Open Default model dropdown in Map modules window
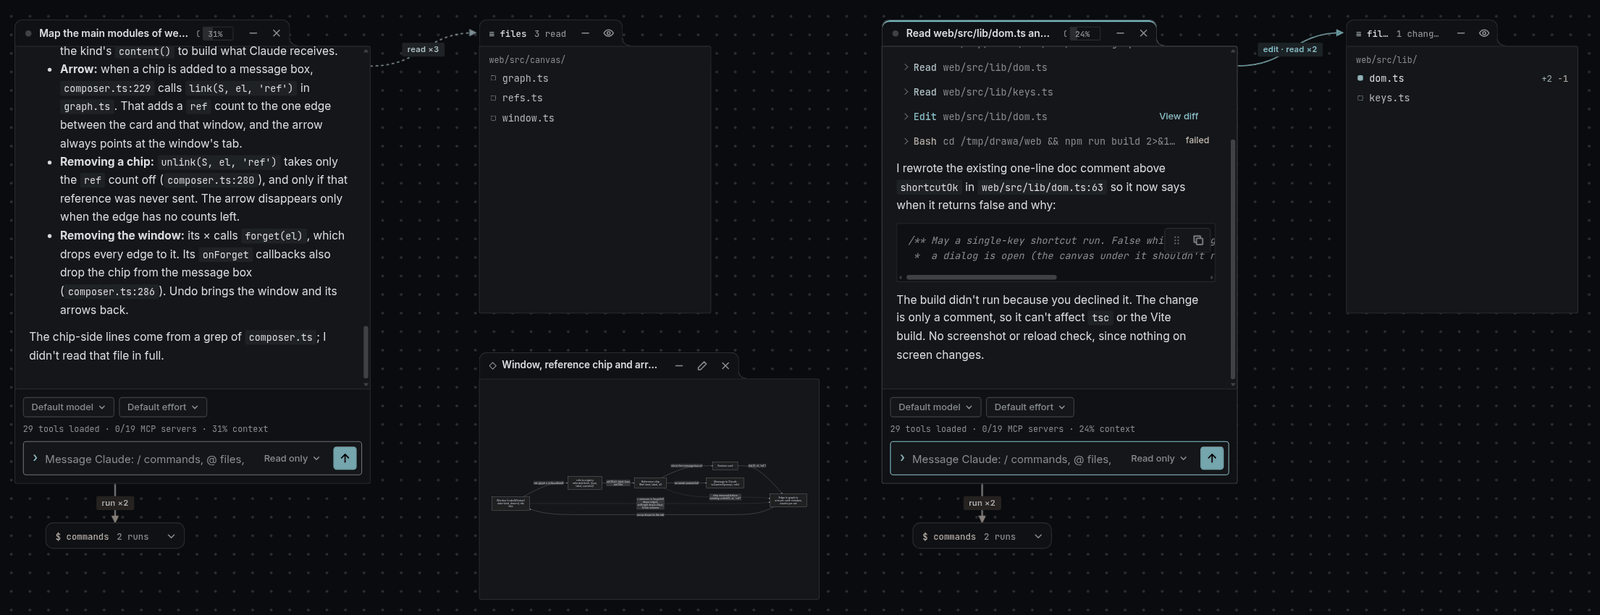The width and height of the screenshot is (1600, 615). coord(68,407)
